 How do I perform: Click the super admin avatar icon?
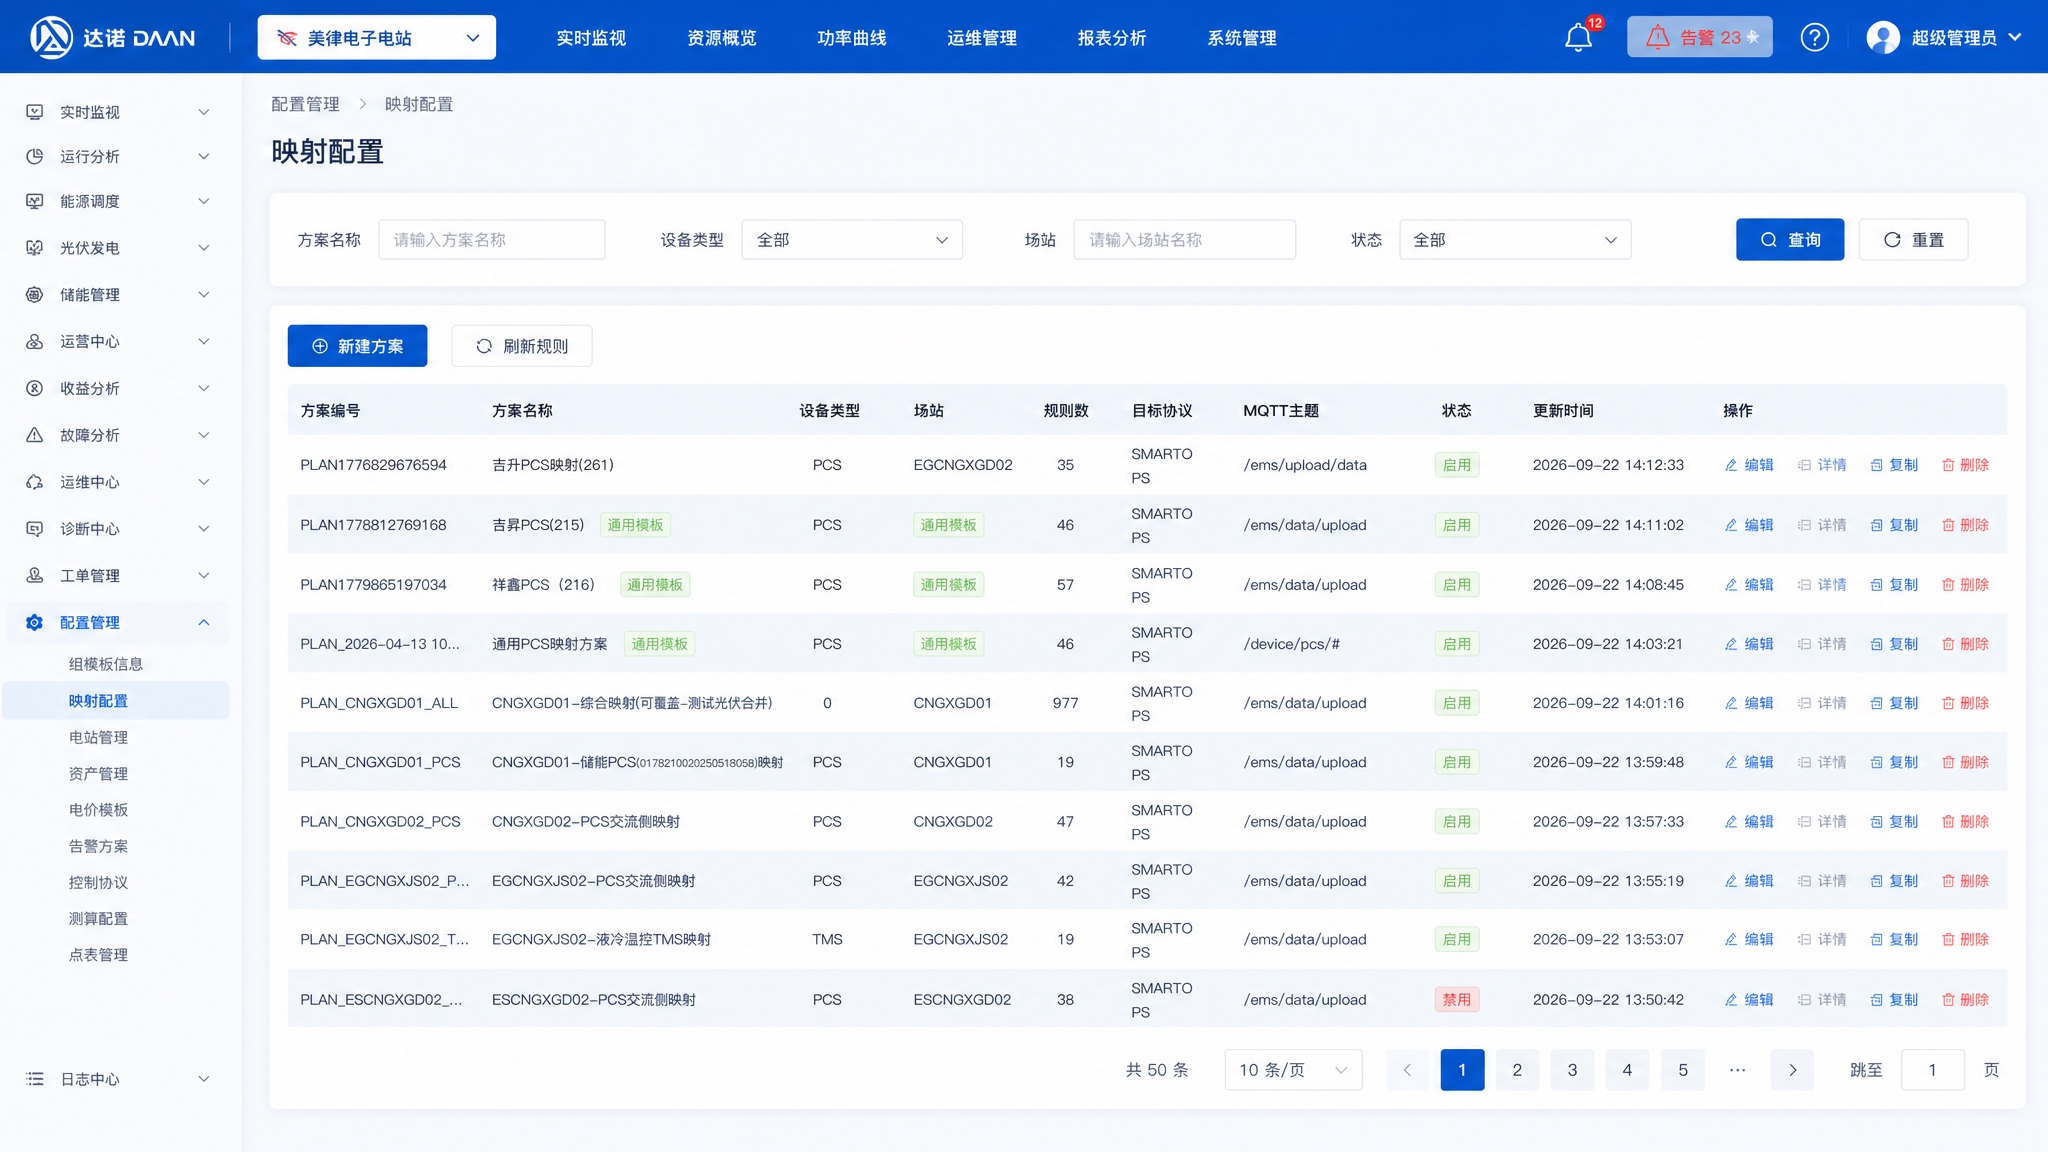click(1883, 38)
